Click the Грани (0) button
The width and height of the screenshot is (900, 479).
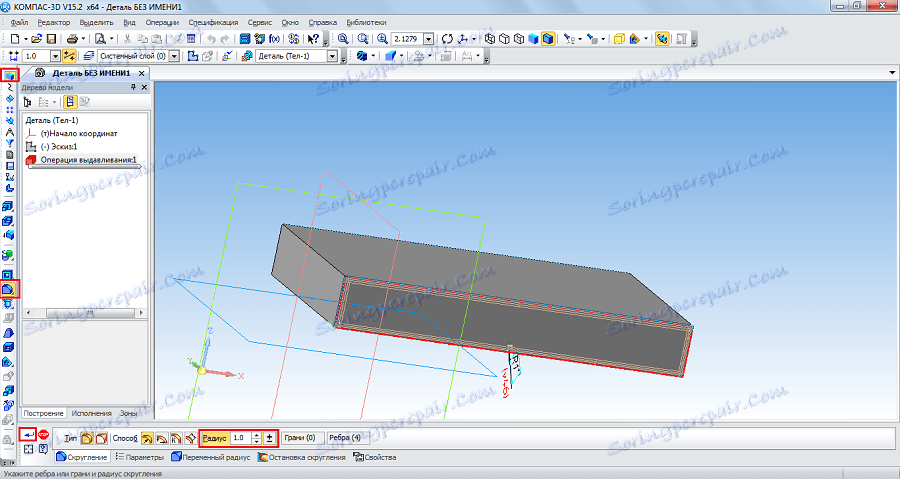click(299, 438)
